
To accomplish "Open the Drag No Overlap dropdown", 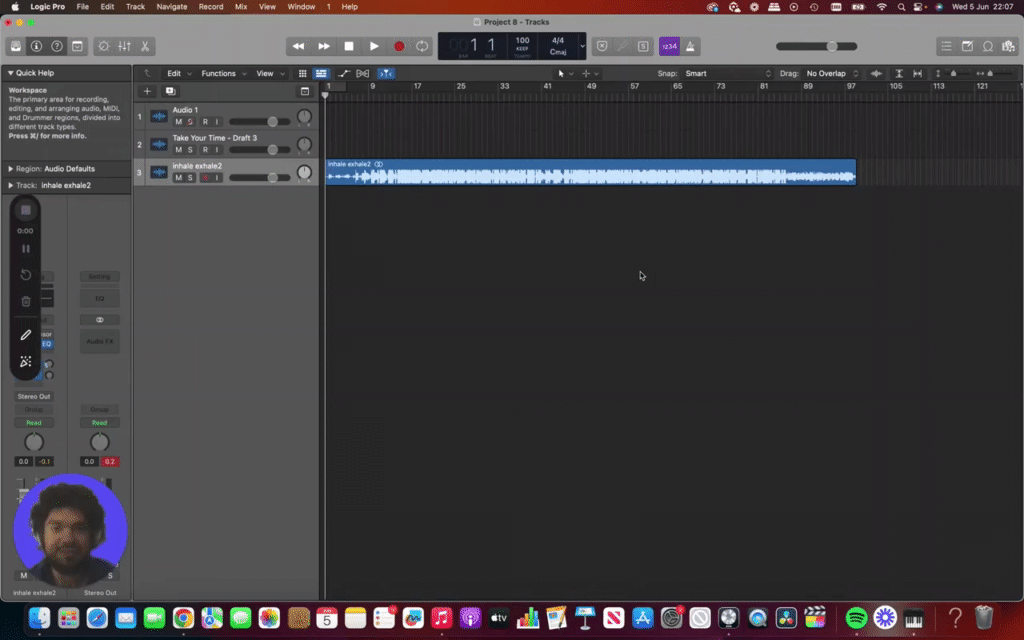I will (826, 73).
